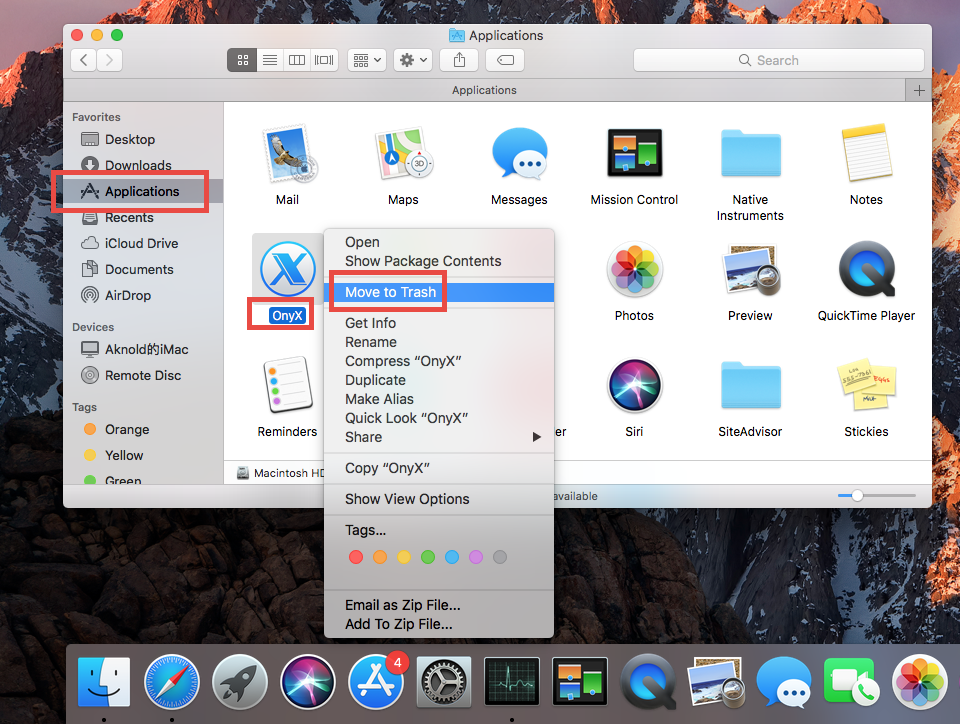Viewport: 960px width, 724px height.
Task: Tag OnyX with the red color swatch
Action: click(x=356, y=557)
